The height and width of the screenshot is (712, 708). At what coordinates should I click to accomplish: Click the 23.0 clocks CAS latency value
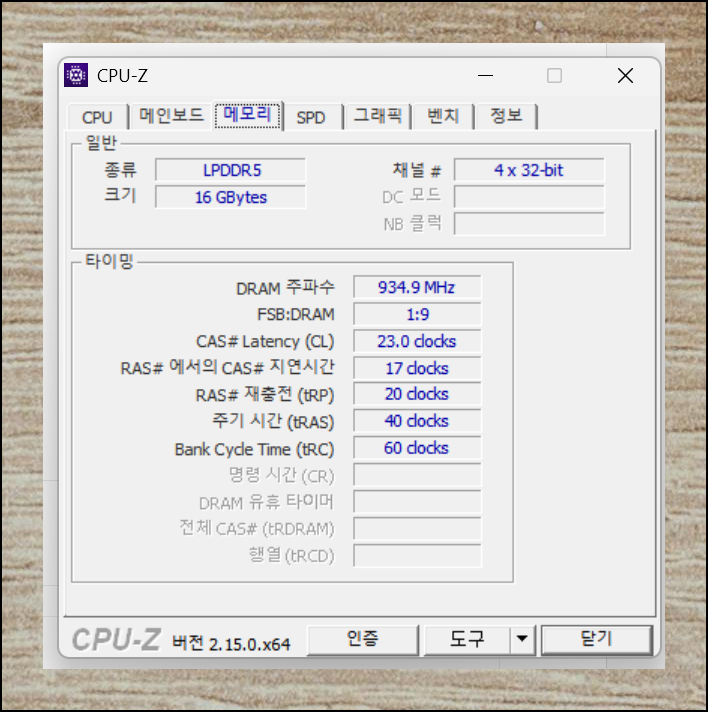[417, 341]
